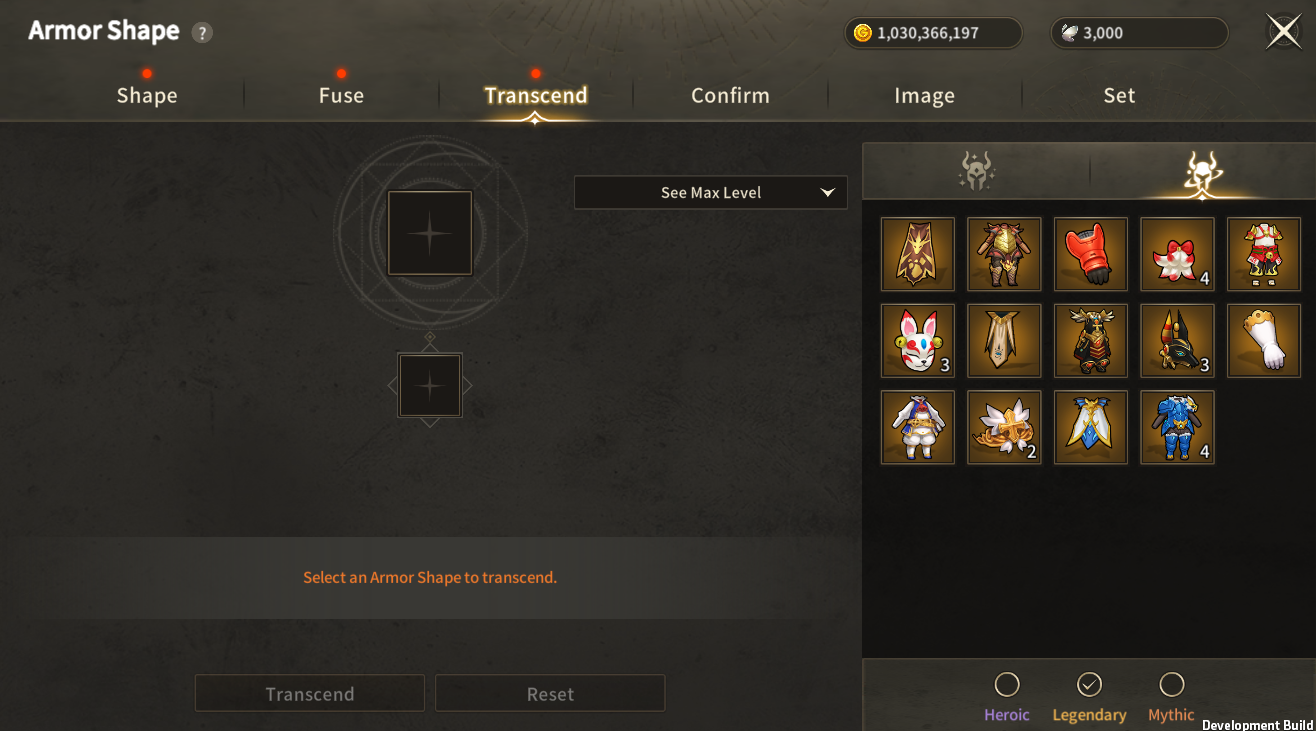Open the Confirm tab
Viewport: 1316px width, 731px height.
730,95
